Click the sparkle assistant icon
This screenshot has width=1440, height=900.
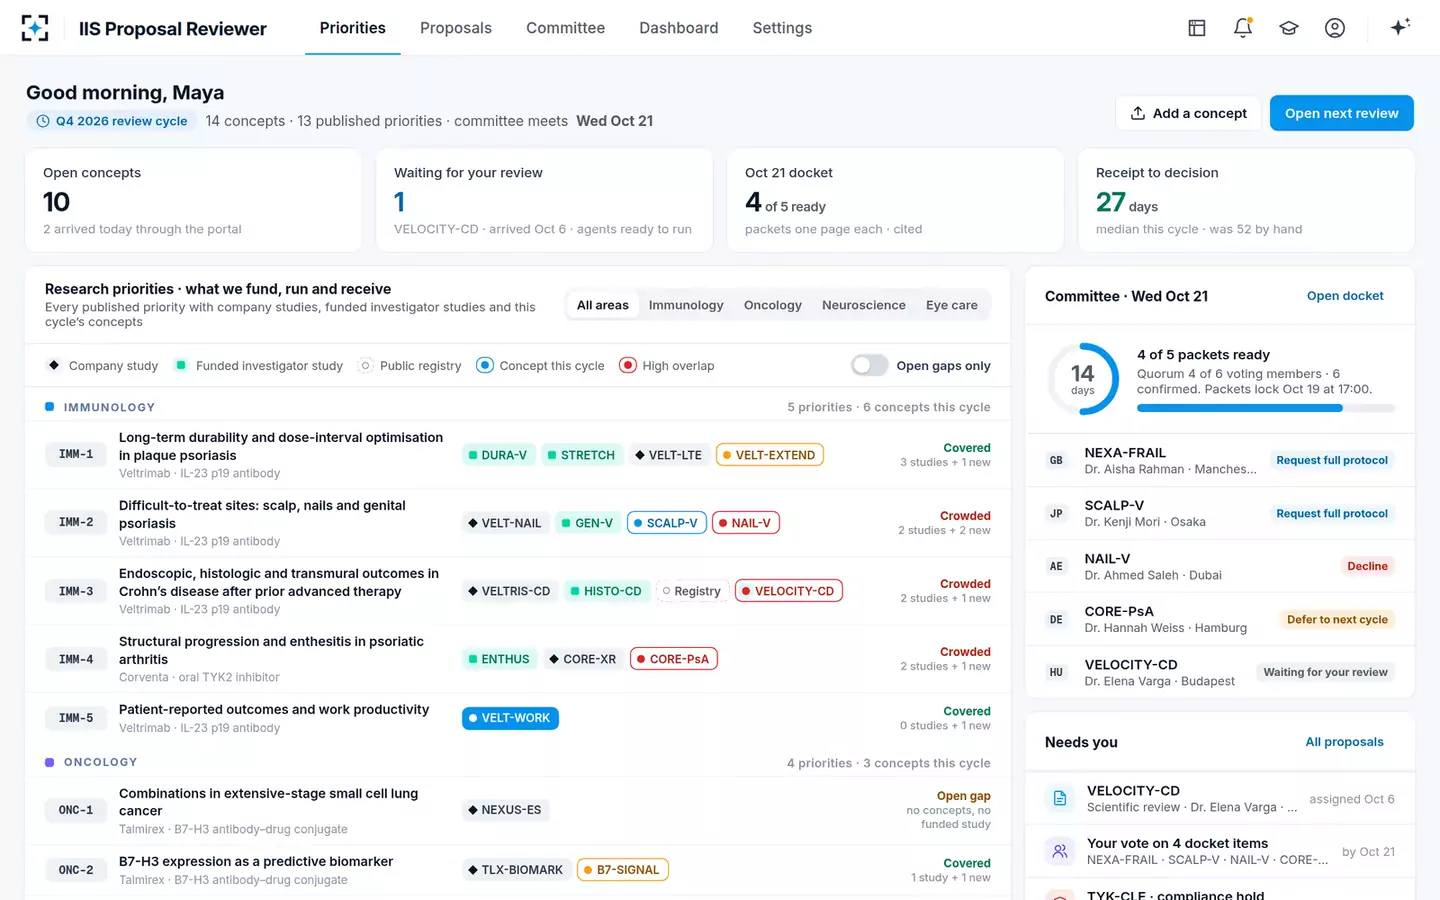1400,27
